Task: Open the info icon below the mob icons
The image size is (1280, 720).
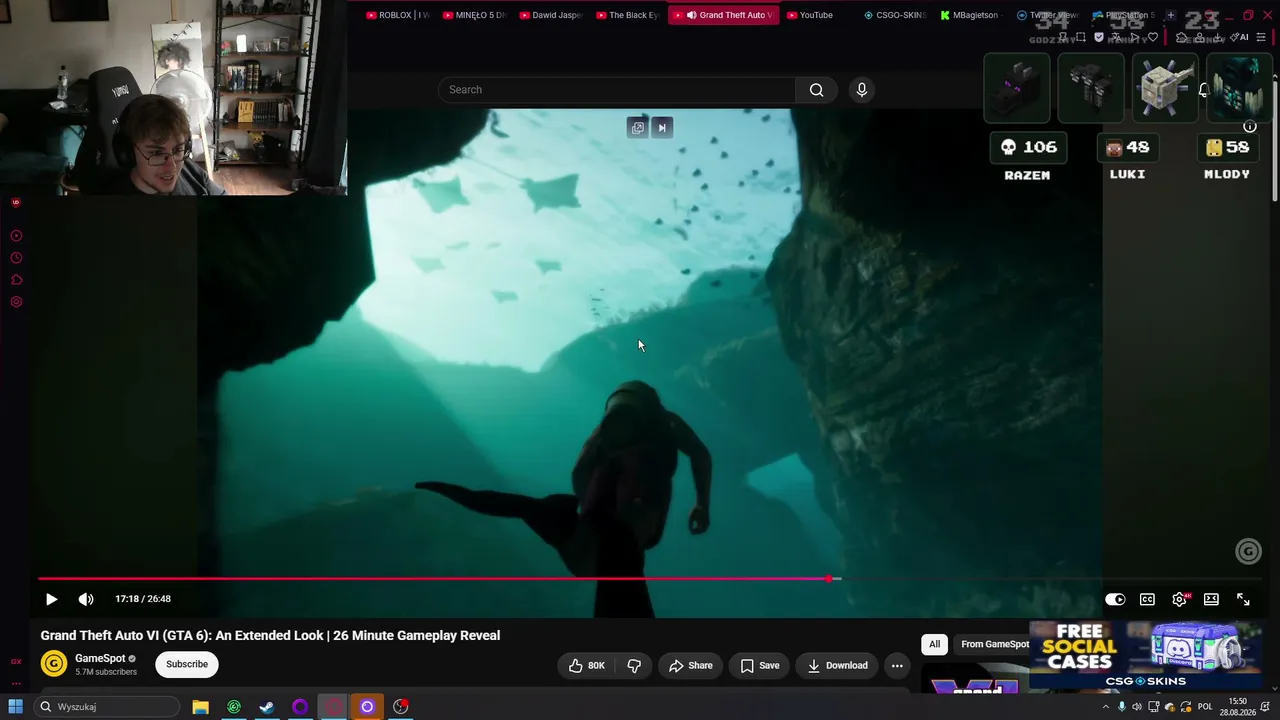Action: point(1249,127)
